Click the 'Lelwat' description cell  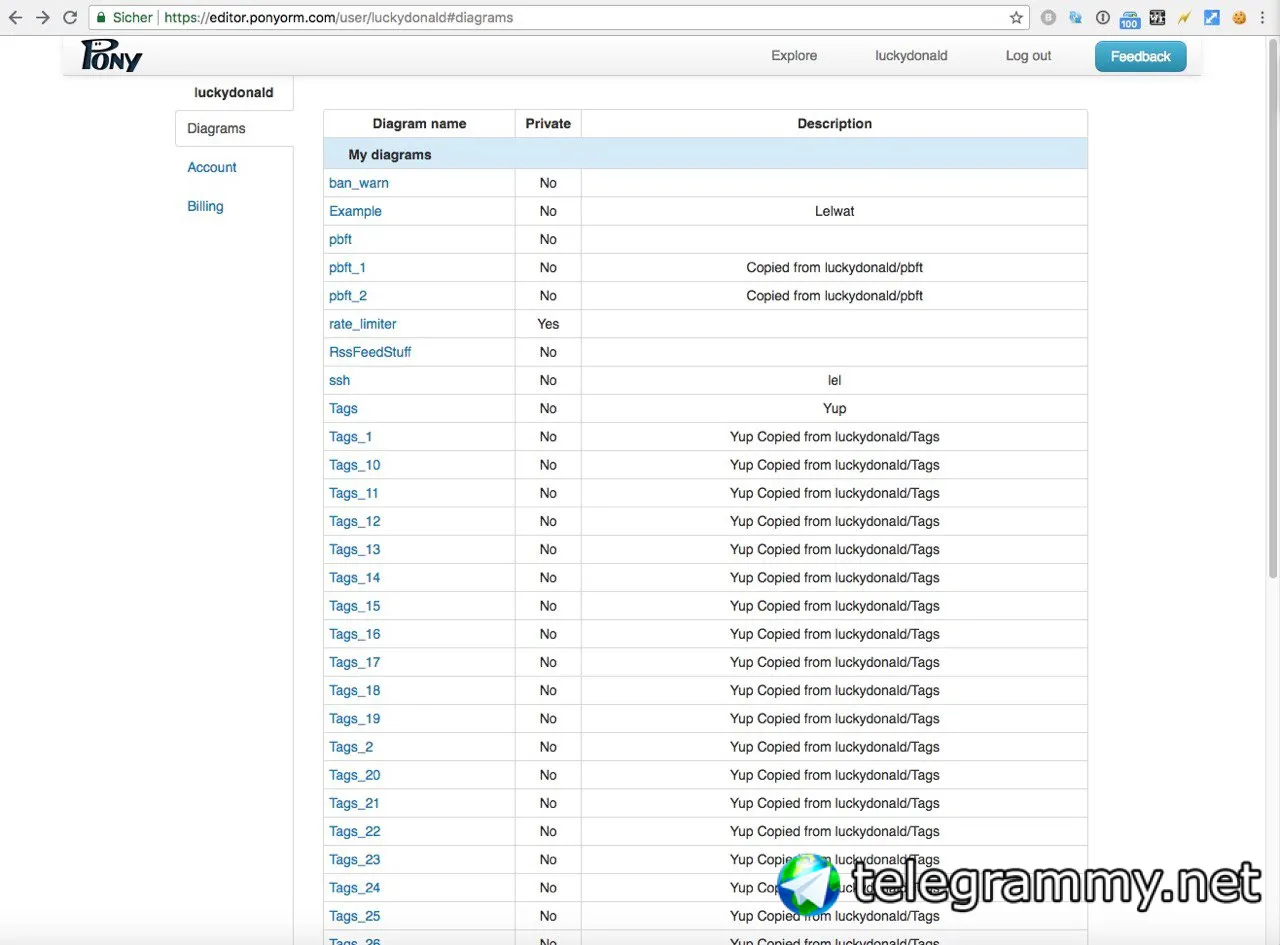point(834,211)
